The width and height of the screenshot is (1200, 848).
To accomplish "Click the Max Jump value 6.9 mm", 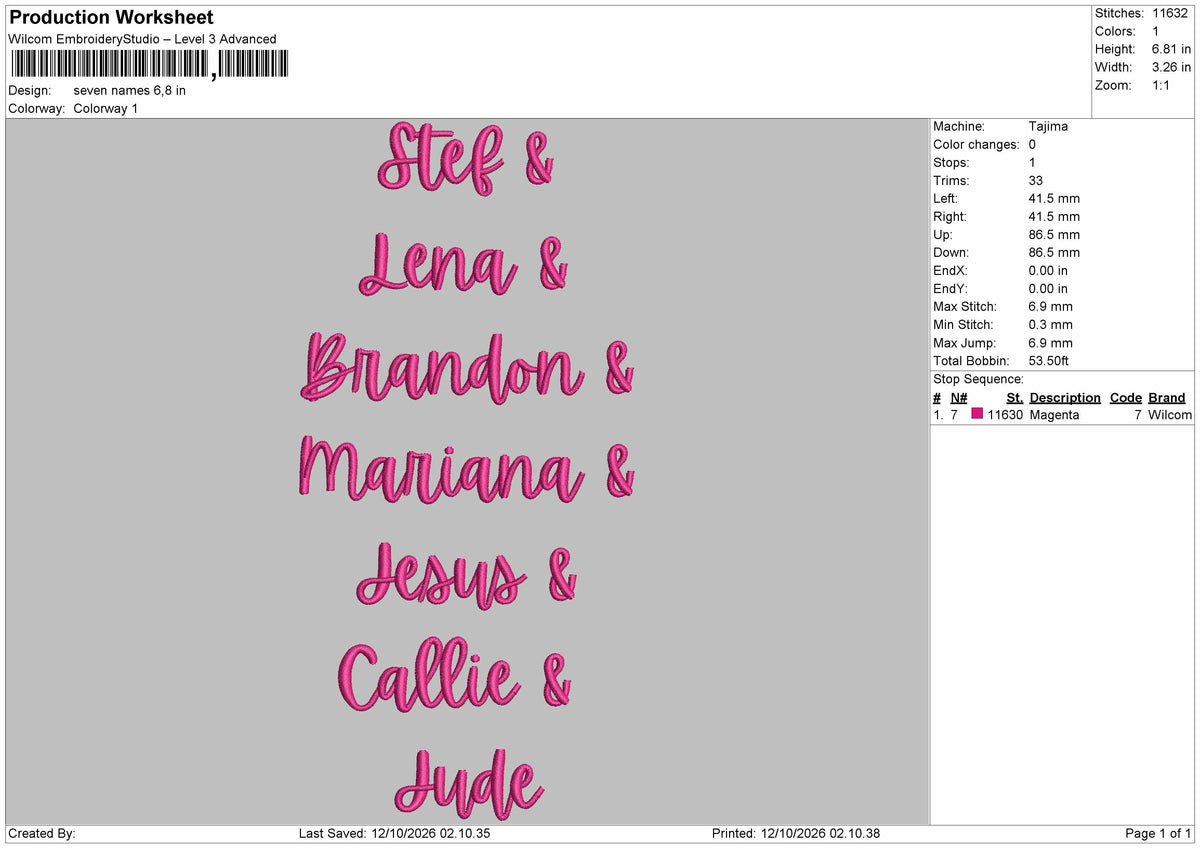I will pos(1050,342).
